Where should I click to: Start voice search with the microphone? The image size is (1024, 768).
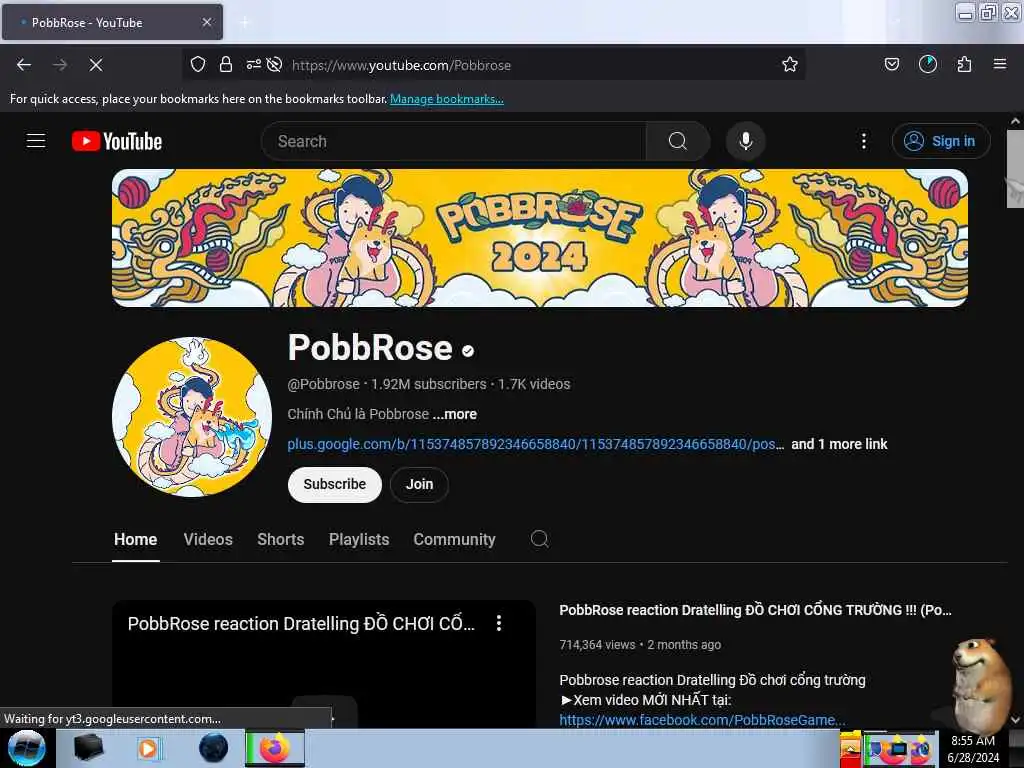click(x=745, y=141)
